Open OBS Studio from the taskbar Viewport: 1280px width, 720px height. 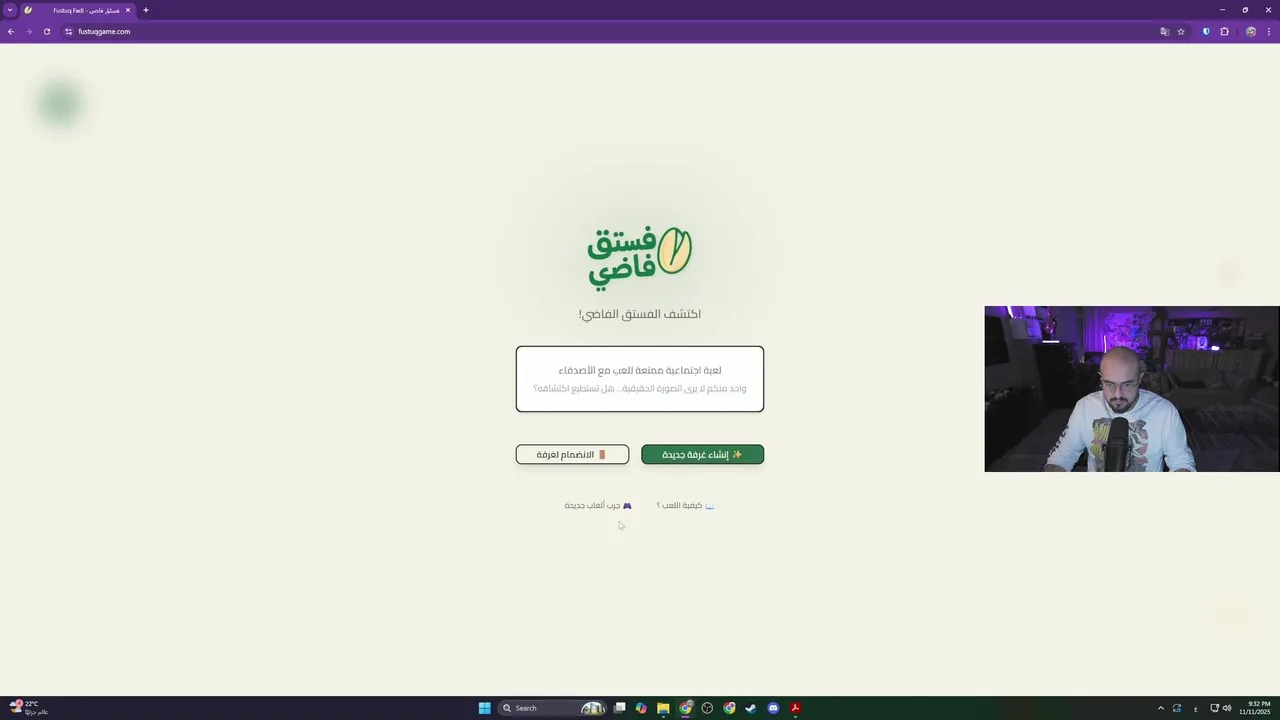pyautogui.click(x=707, y=708)
